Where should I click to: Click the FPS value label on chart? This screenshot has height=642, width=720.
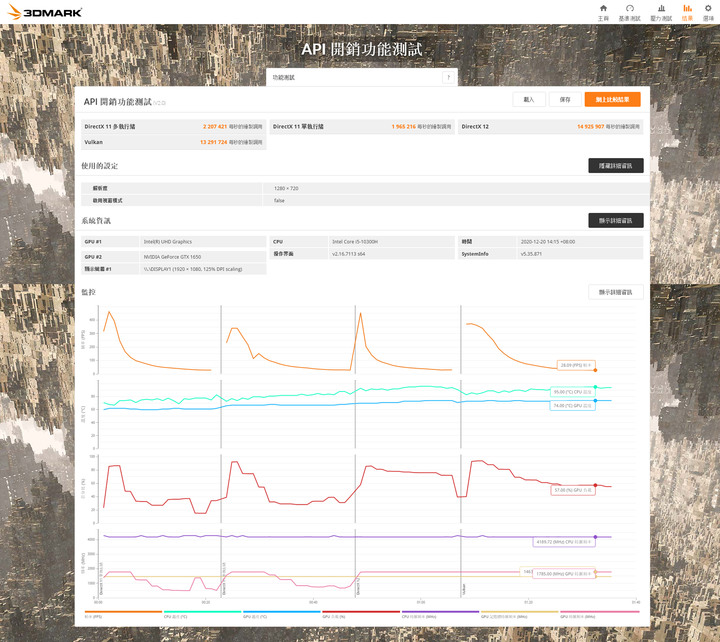click(577, 365)
